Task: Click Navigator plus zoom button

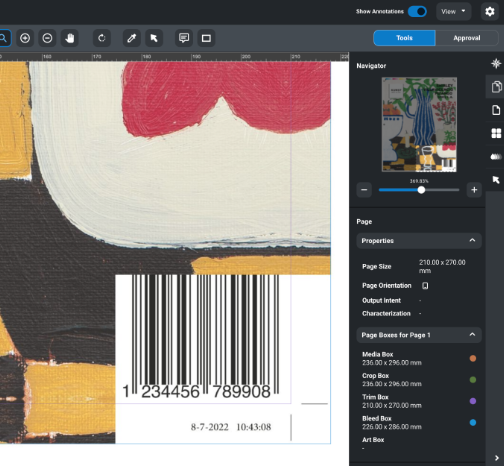Action: click(474, 190)
